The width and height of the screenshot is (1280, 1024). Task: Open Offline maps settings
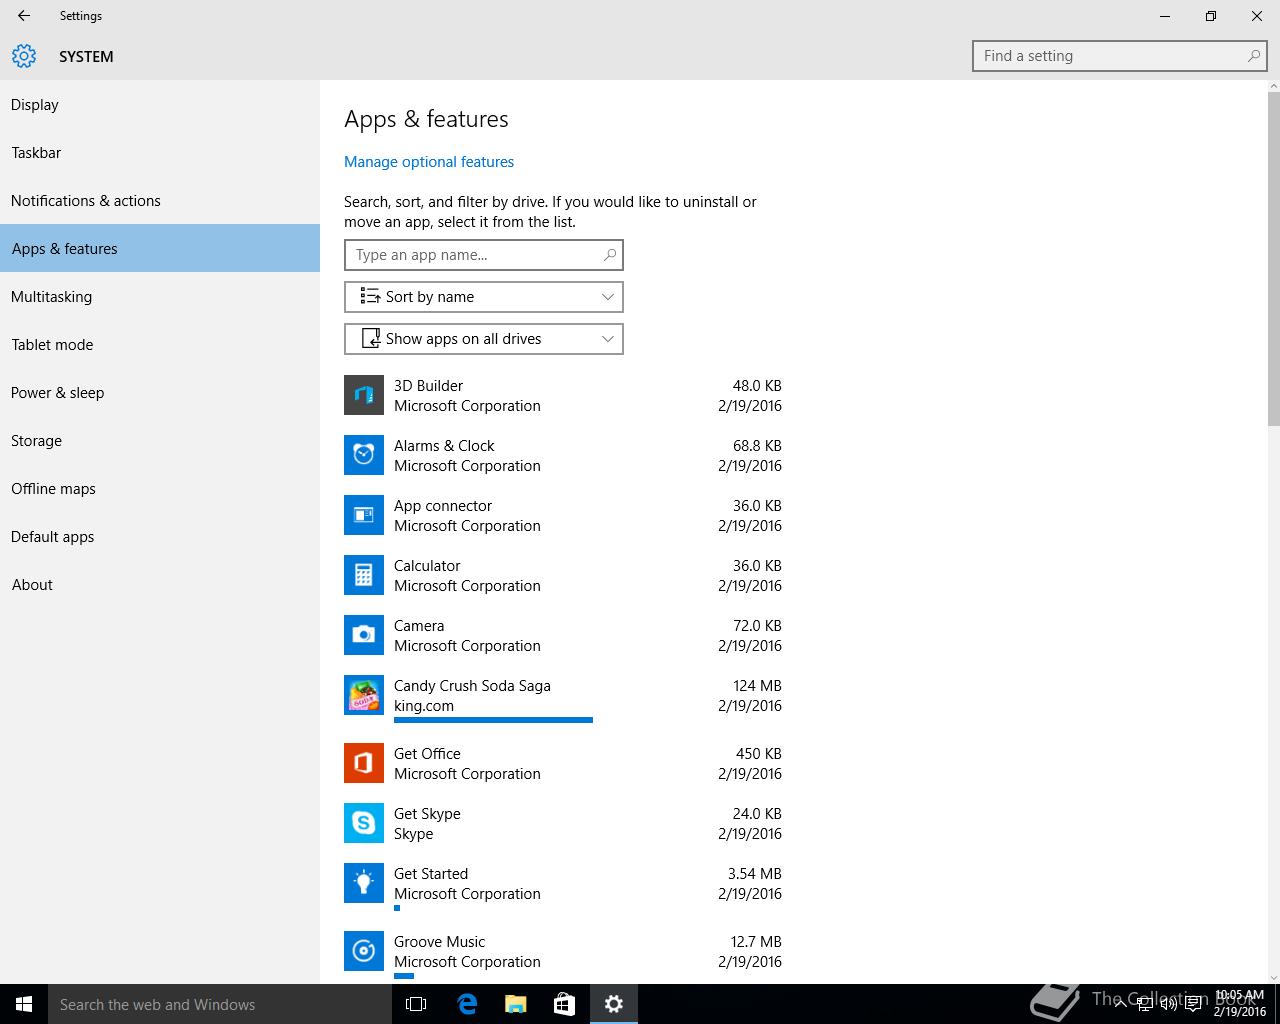(160, 489)
